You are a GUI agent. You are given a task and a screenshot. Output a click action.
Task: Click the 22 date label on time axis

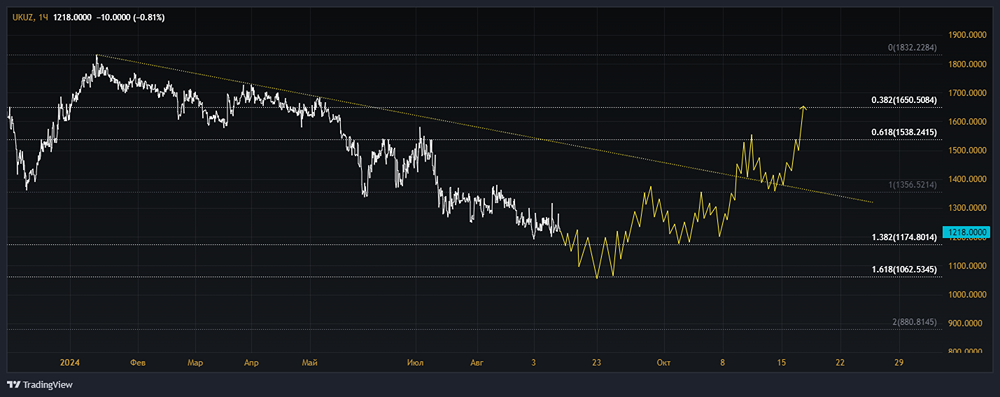(840, 363)
